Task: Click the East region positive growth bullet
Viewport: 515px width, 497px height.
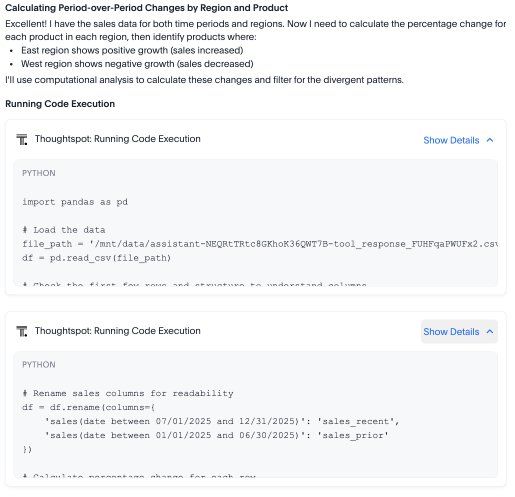Action: tap(132, 50)
